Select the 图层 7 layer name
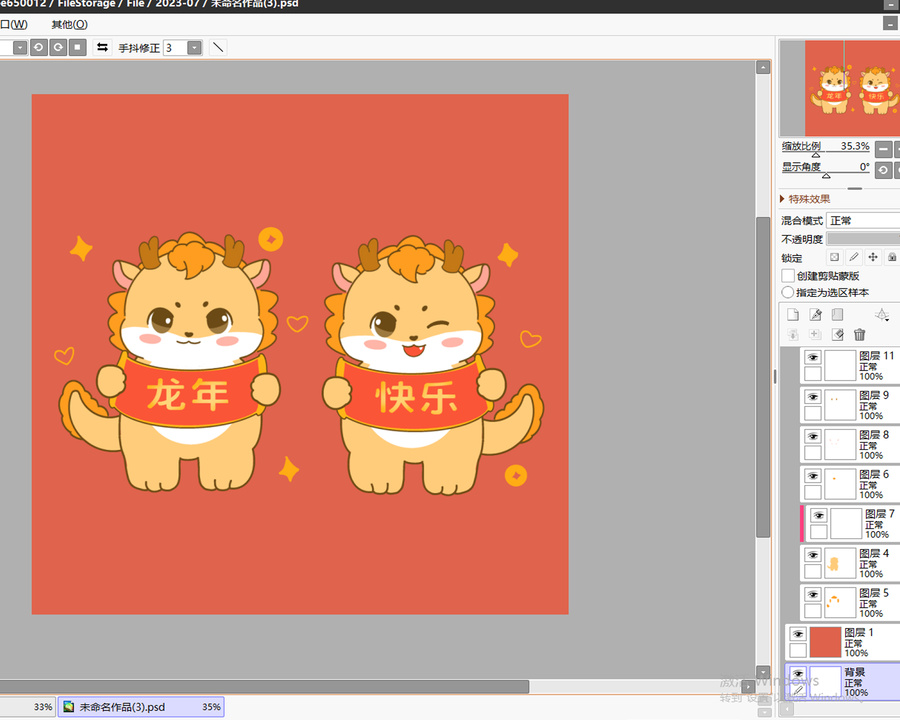Screen dimensions: 900x720 (x=879, y=514)
